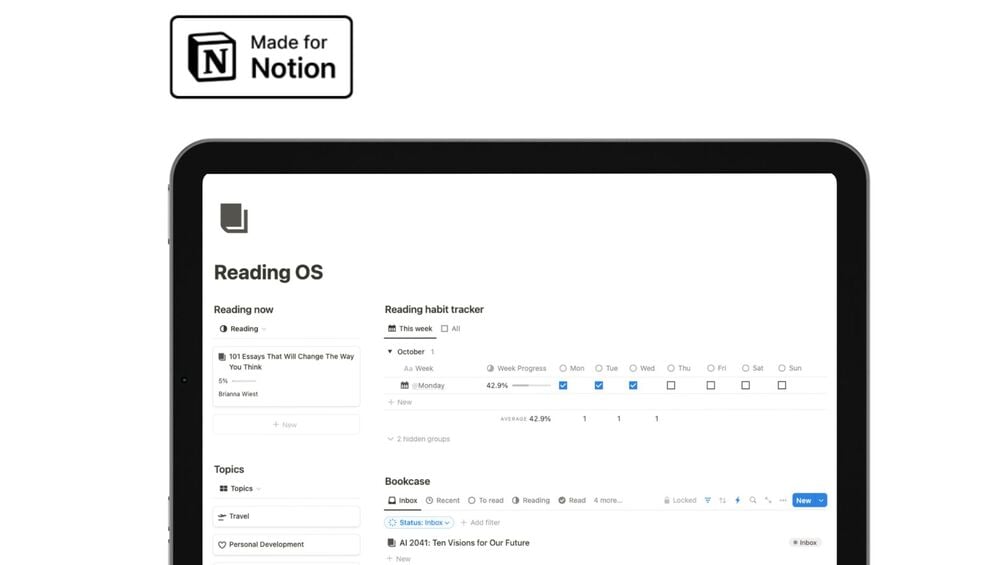The height and width of the screenshot is (565, 1005).
Task: Select the Reading tab in Bookcase
Action: click(x=531, y=500)
